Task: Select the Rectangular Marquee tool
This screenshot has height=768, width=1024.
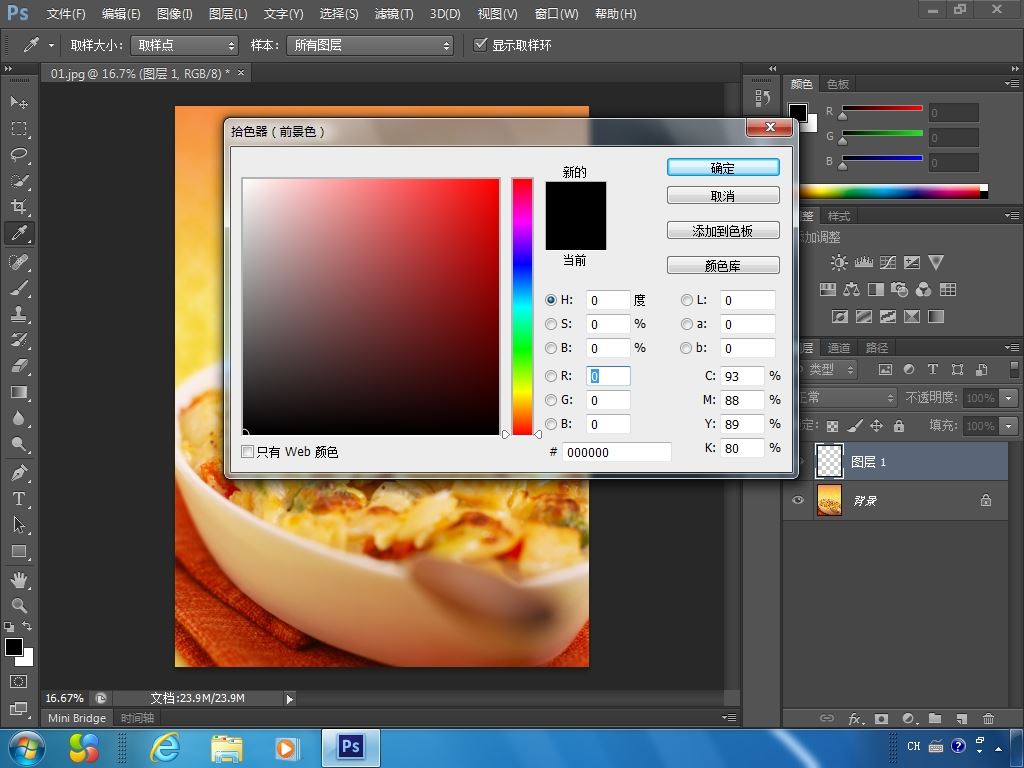Action: (x=19, y=129)
